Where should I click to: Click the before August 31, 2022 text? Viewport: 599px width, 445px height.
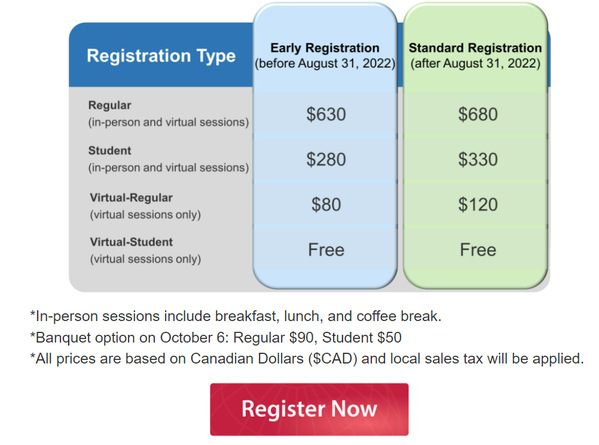pyautogui.click(x=325, y=63)
